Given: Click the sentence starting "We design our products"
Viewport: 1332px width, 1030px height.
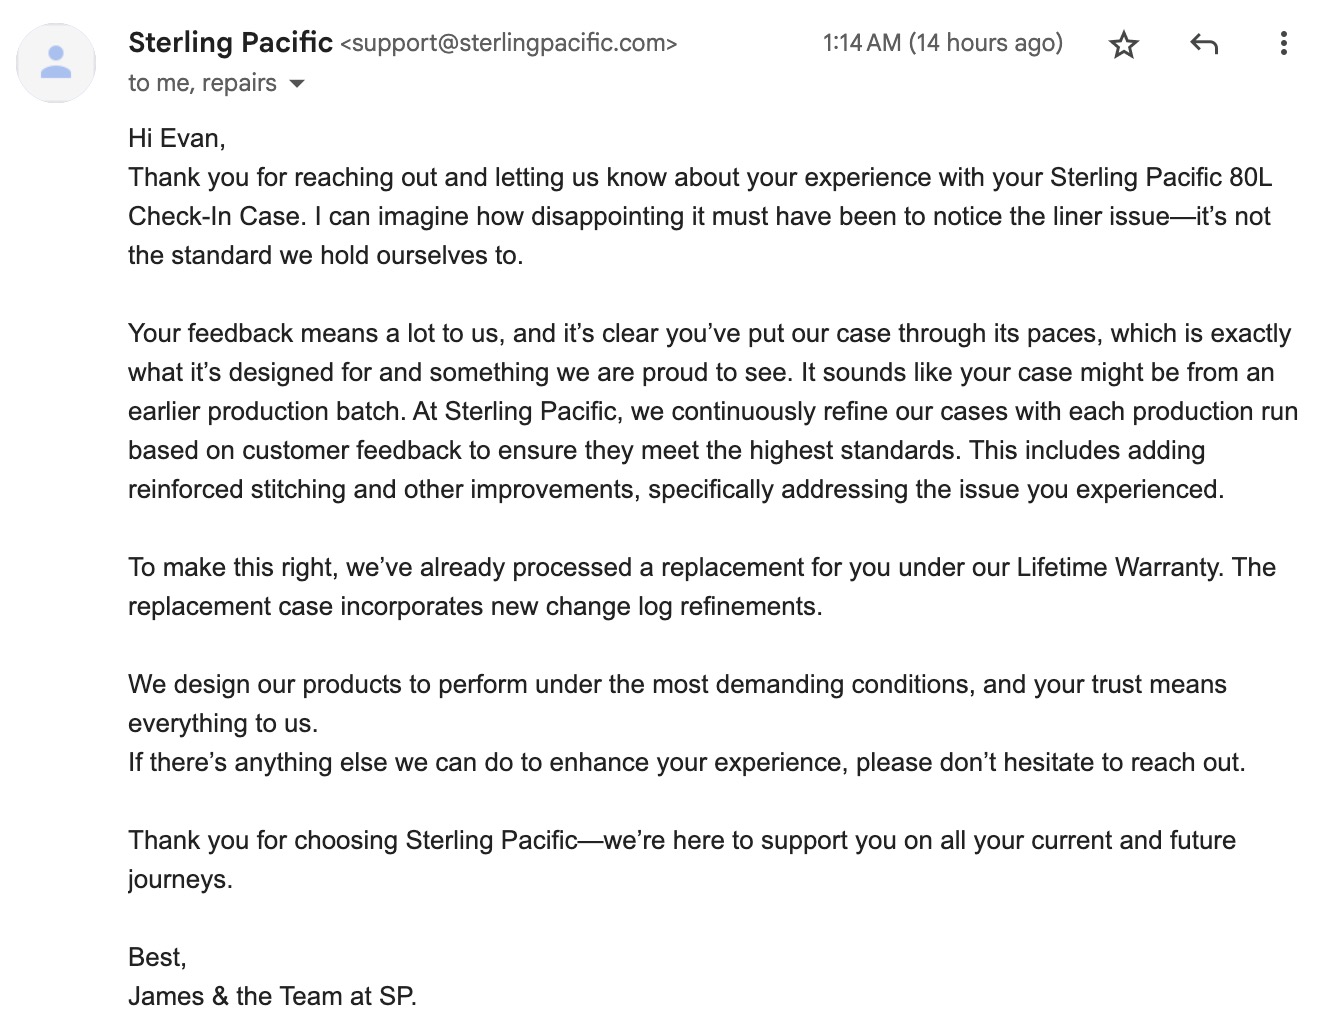Looking at the screenshot, I should 677,703.
